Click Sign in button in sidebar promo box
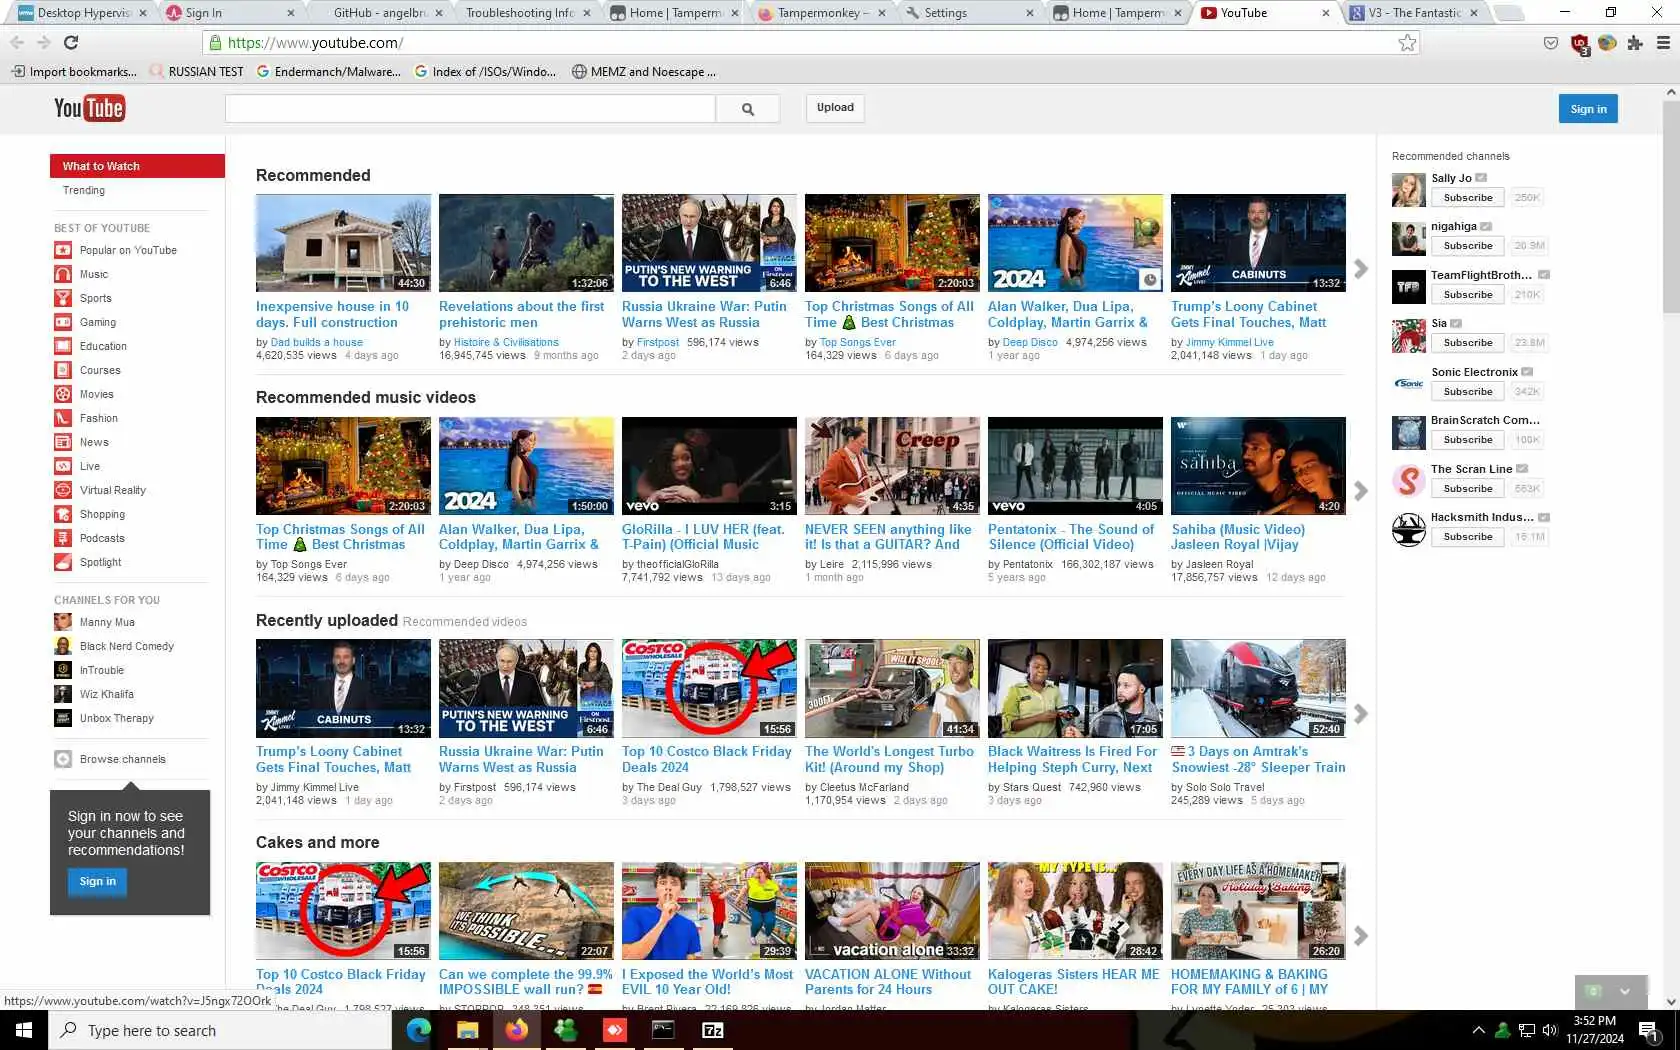Viewport: 1680px width, 1050px height. tap(98, 882)
